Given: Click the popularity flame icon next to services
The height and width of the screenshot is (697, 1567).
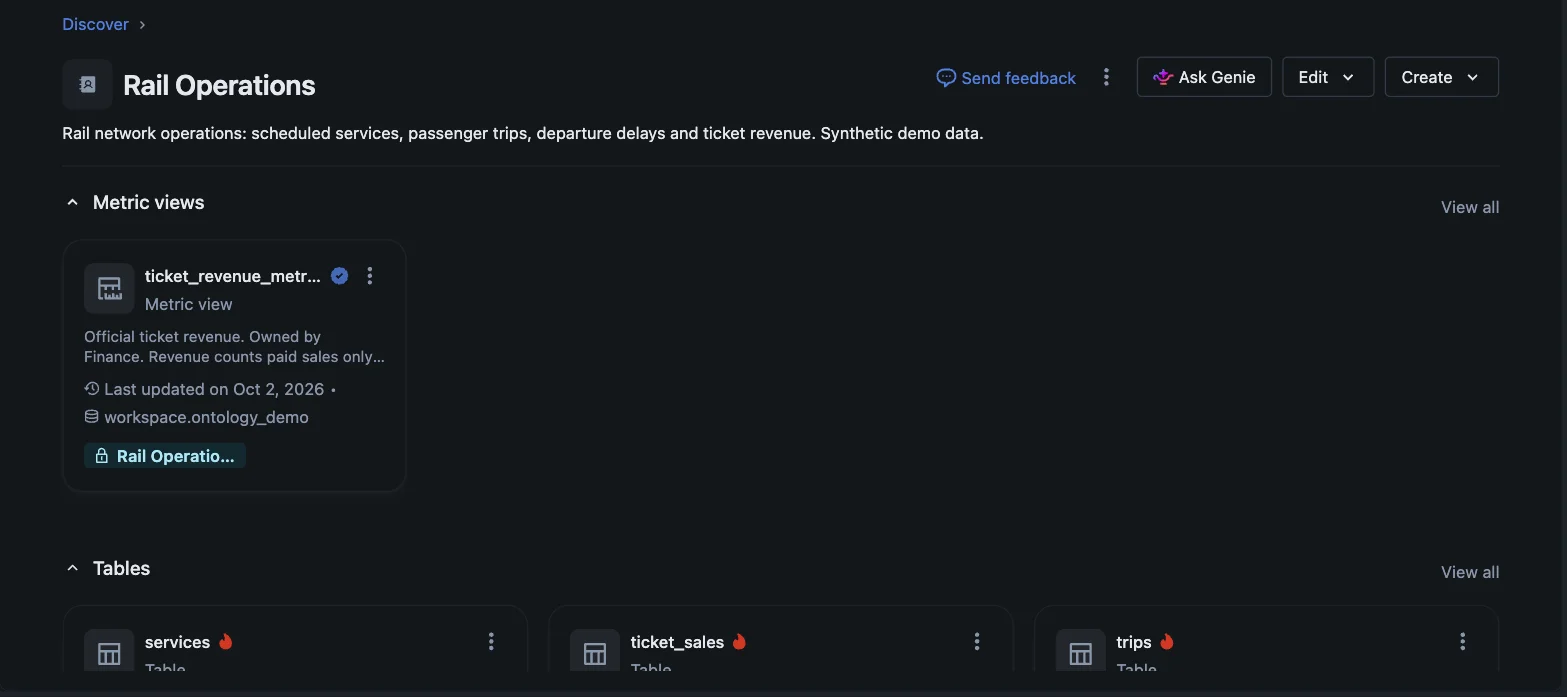Looking at the screenshot, I should coord(226,642).
